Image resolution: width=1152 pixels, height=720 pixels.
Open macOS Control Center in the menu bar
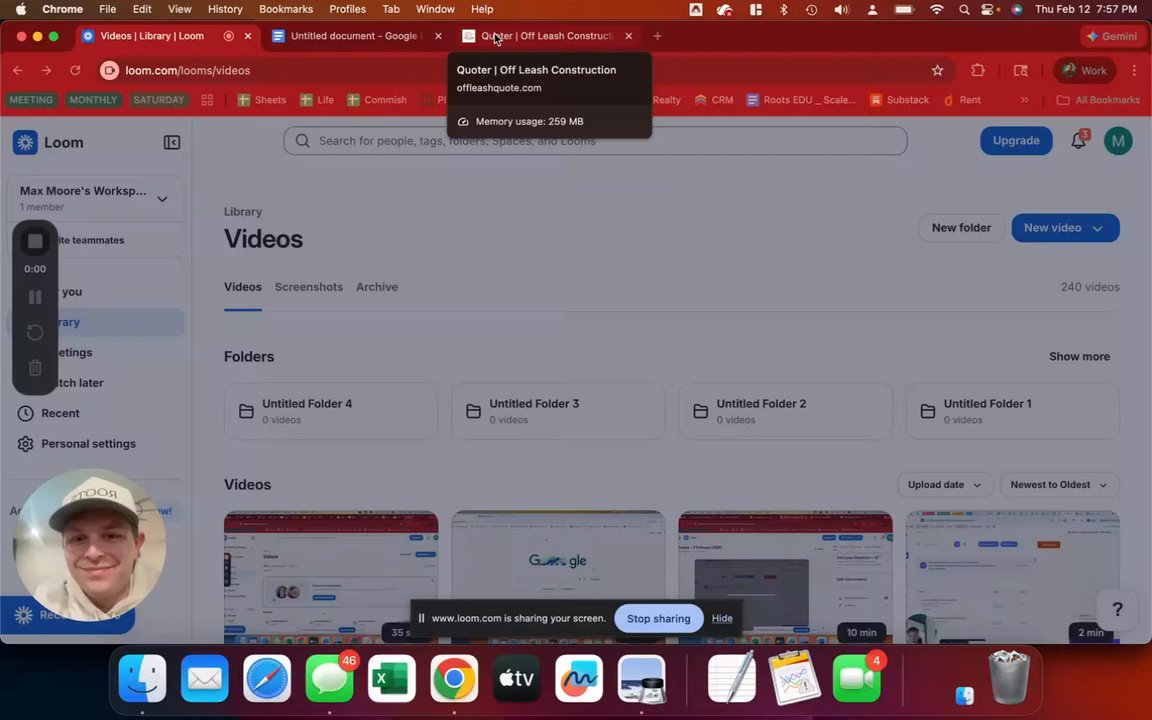[x=989, y=9]
